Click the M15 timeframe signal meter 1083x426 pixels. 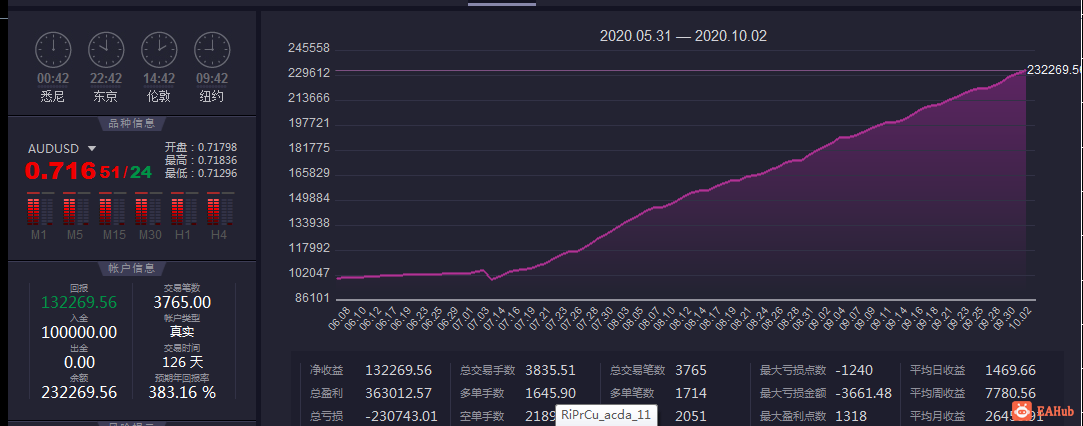tap(111, 209)
